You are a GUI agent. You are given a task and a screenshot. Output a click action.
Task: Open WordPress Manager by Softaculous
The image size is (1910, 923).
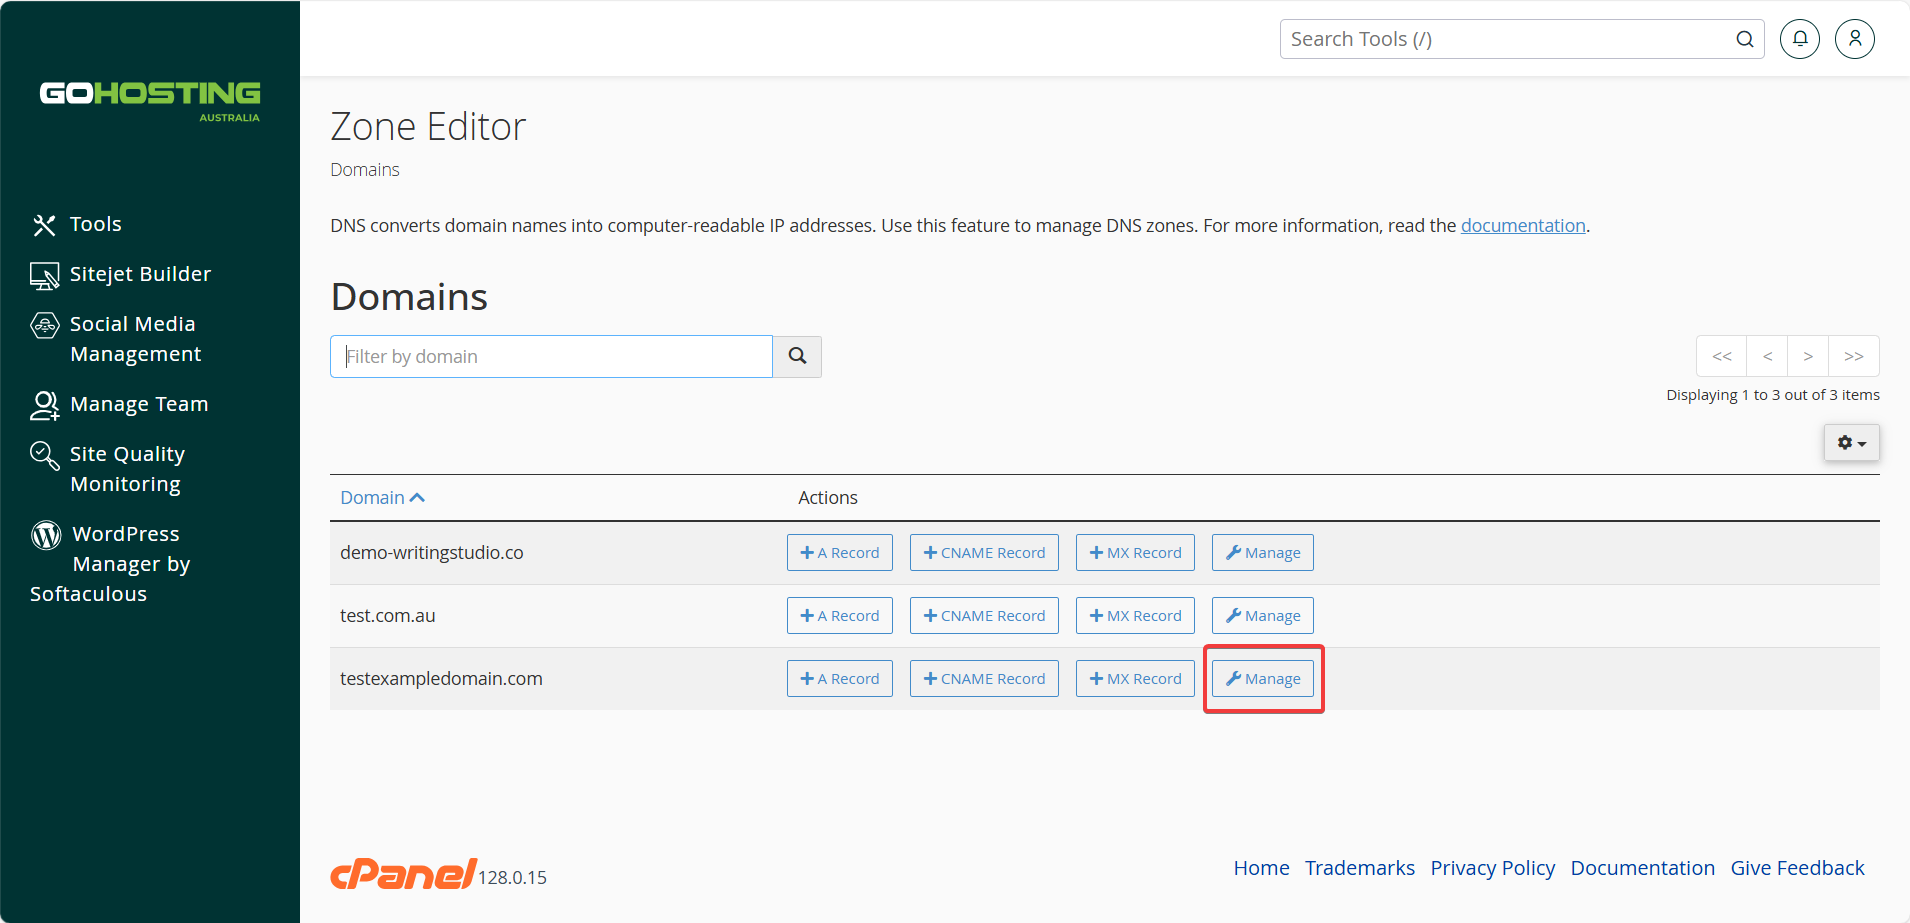click(110, 564)
